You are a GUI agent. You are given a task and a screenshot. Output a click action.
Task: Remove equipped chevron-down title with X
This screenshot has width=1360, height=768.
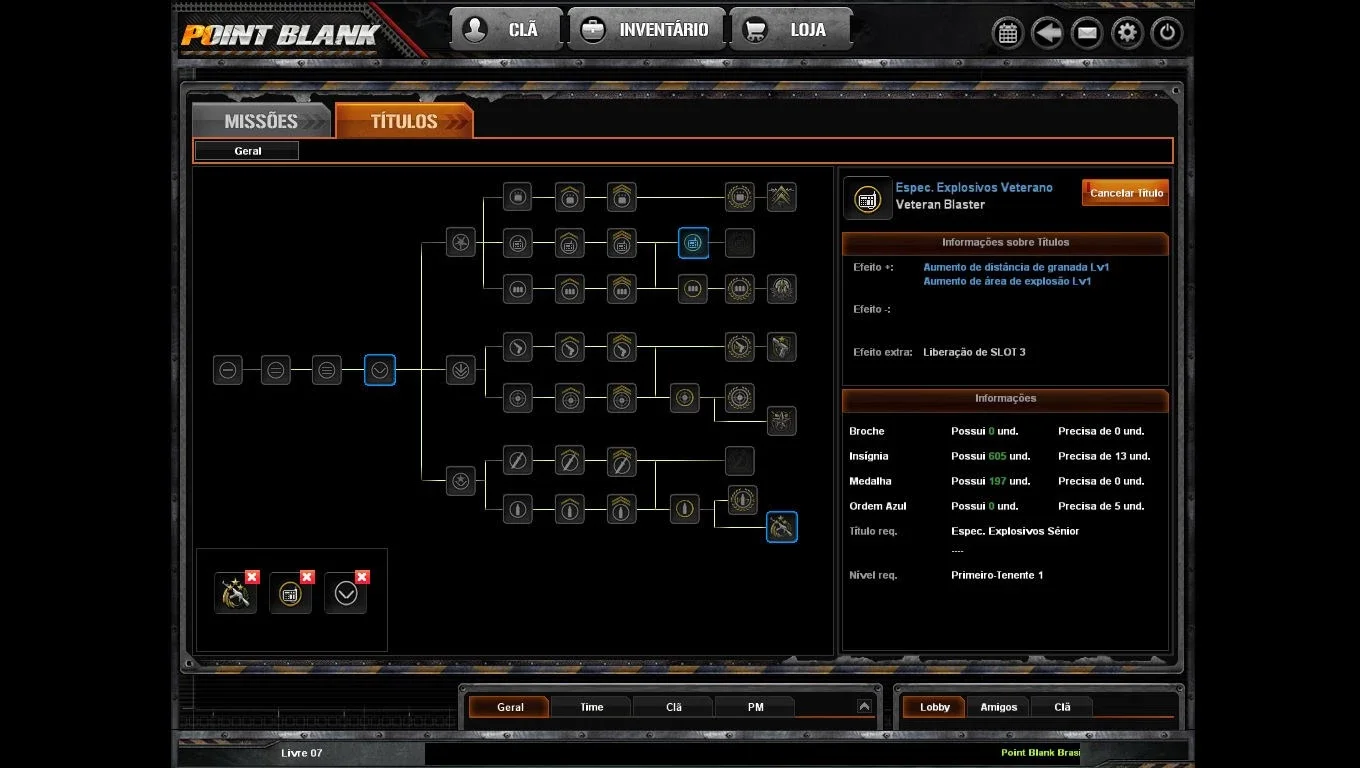coord(362,577)
